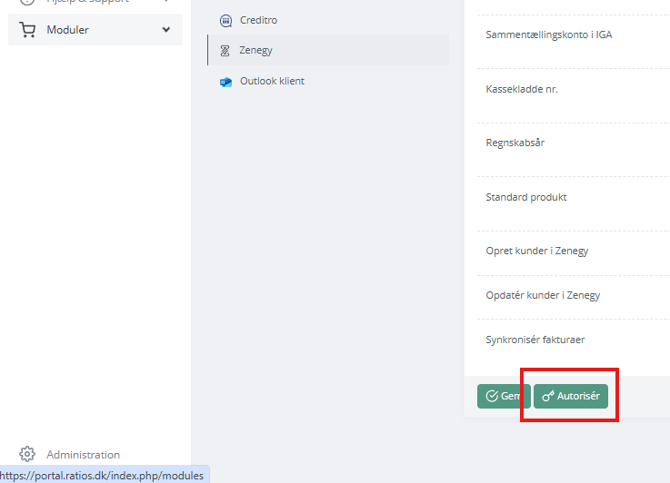This screenshot has height=483, width=670.
Task: Click the Synkronisér fakturaer setting row
Action: pos(534,340)
